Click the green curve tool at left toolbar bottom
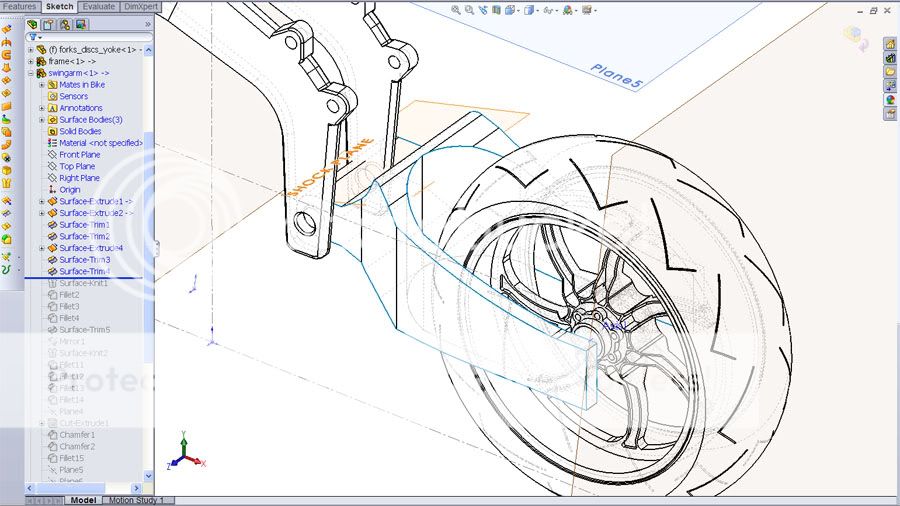 point(6,270)
